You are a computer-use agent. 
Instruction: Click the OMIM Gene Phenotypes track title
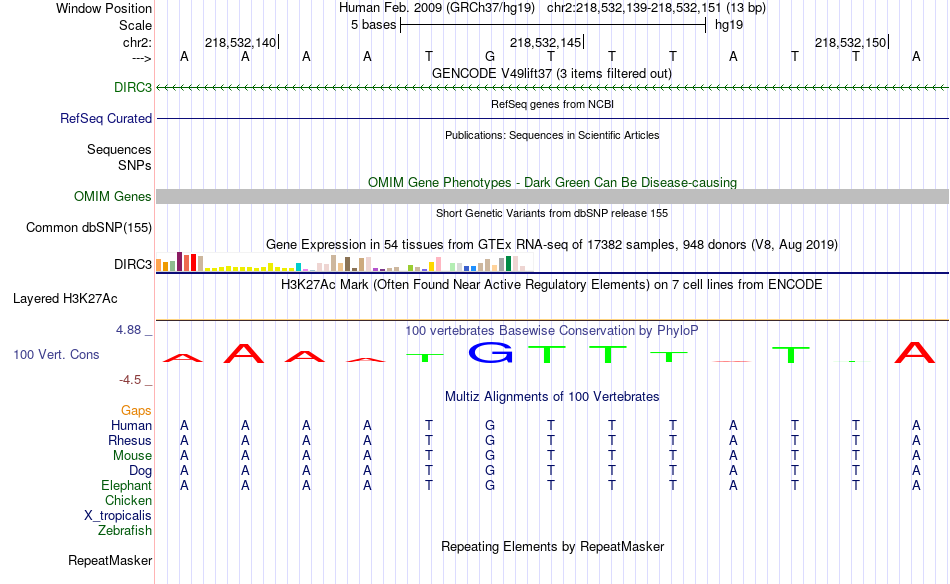pos(552,182)
